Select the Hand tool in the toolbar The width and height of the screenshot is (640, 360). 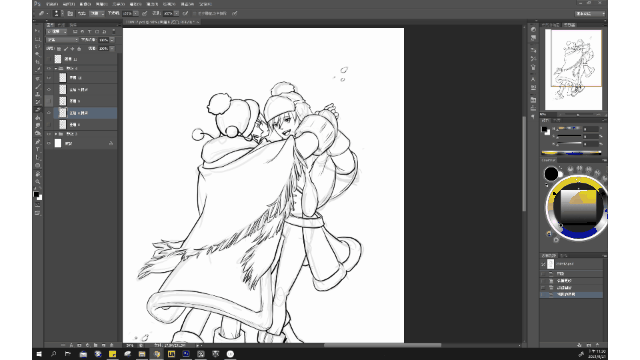pos(38,173)
